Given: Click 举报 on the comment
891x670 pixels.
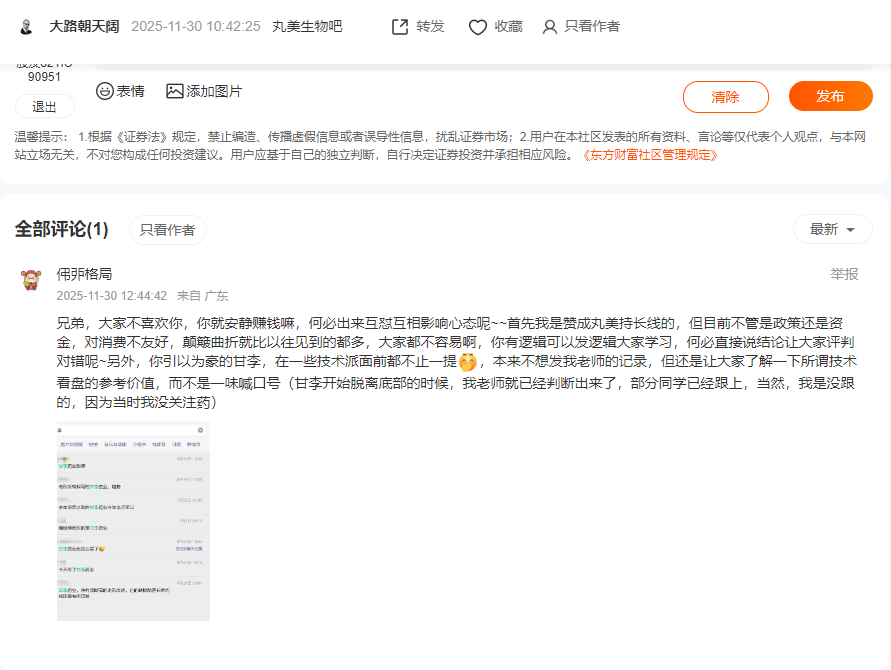Looking at the screenshot, I should pyautogui.click(x=844, y=274).
